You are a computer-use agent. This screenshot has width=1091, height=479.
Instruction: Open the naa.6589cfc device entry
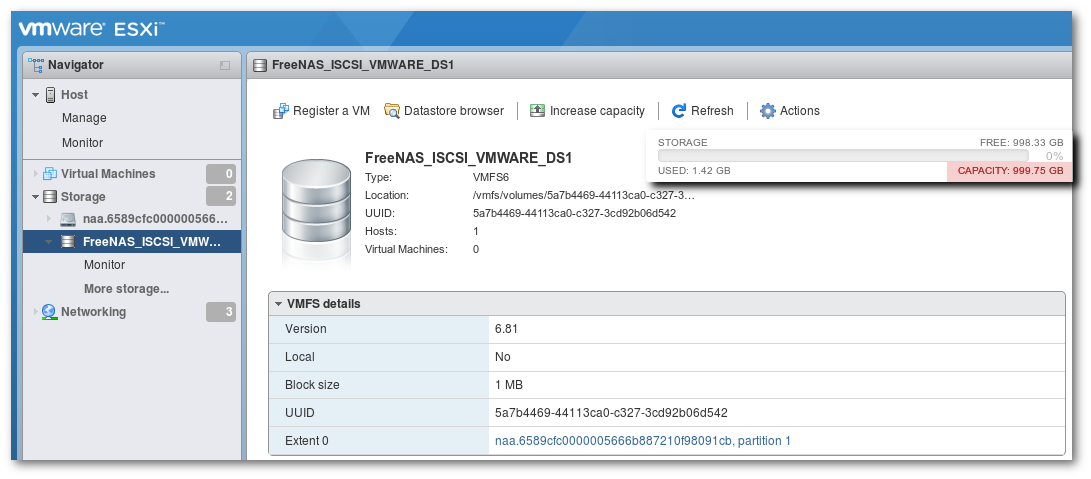154,218
